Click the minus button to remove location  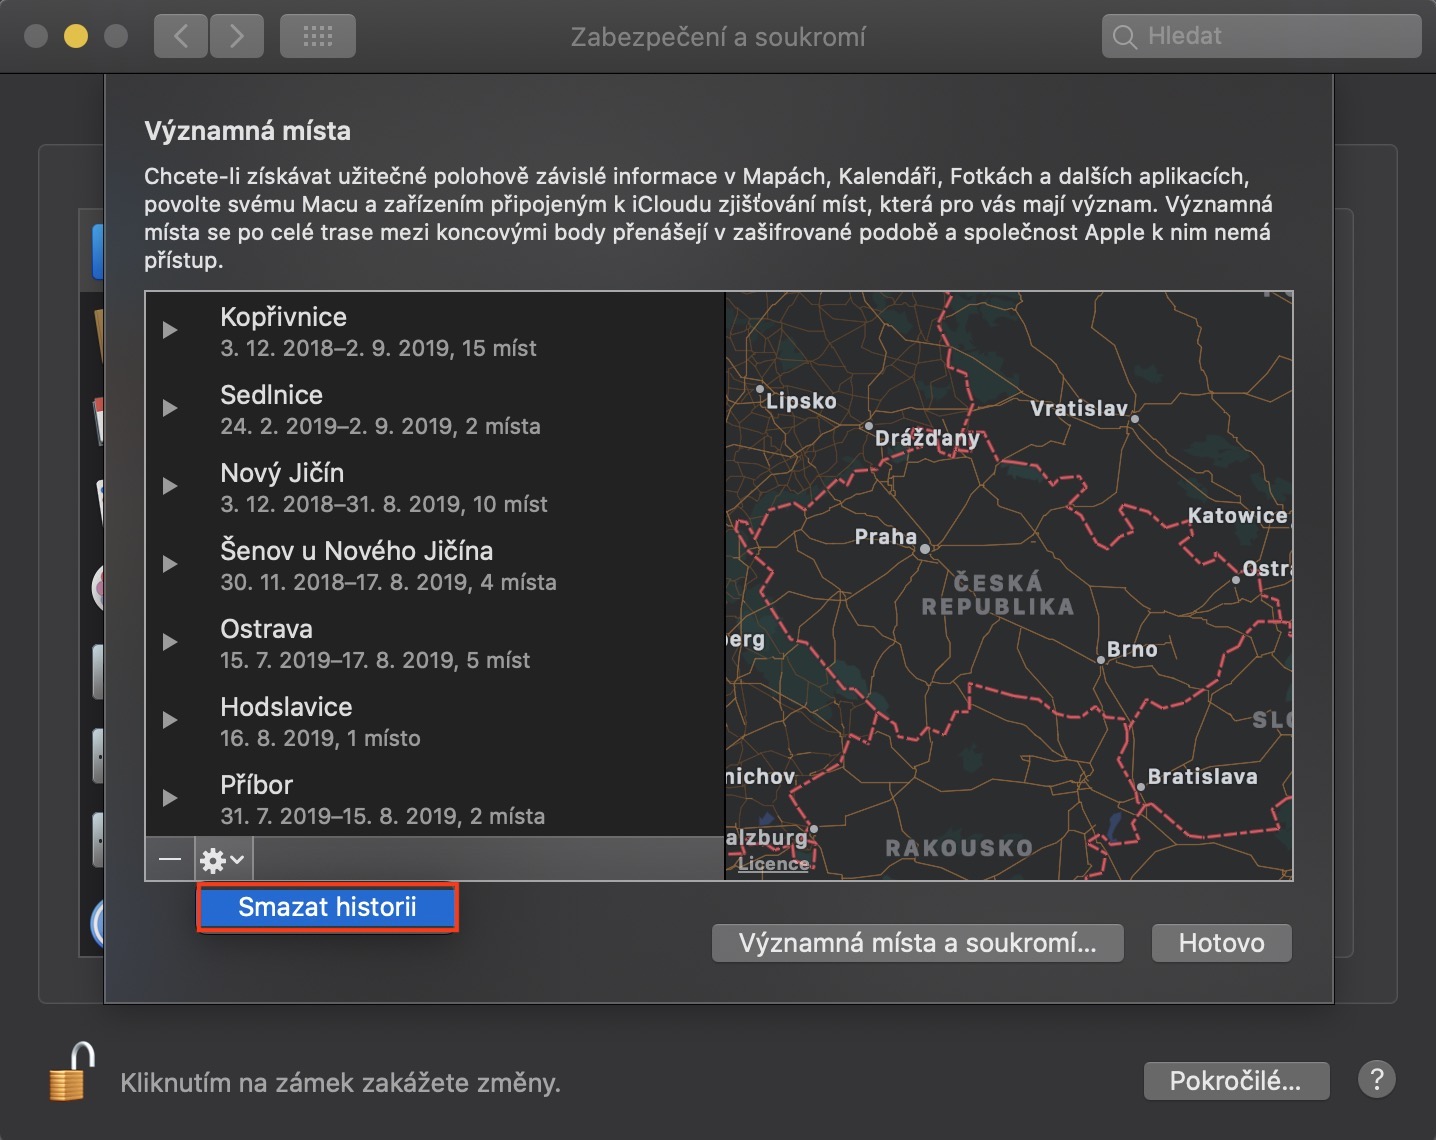pyautogui.click(x=170, y=859)
